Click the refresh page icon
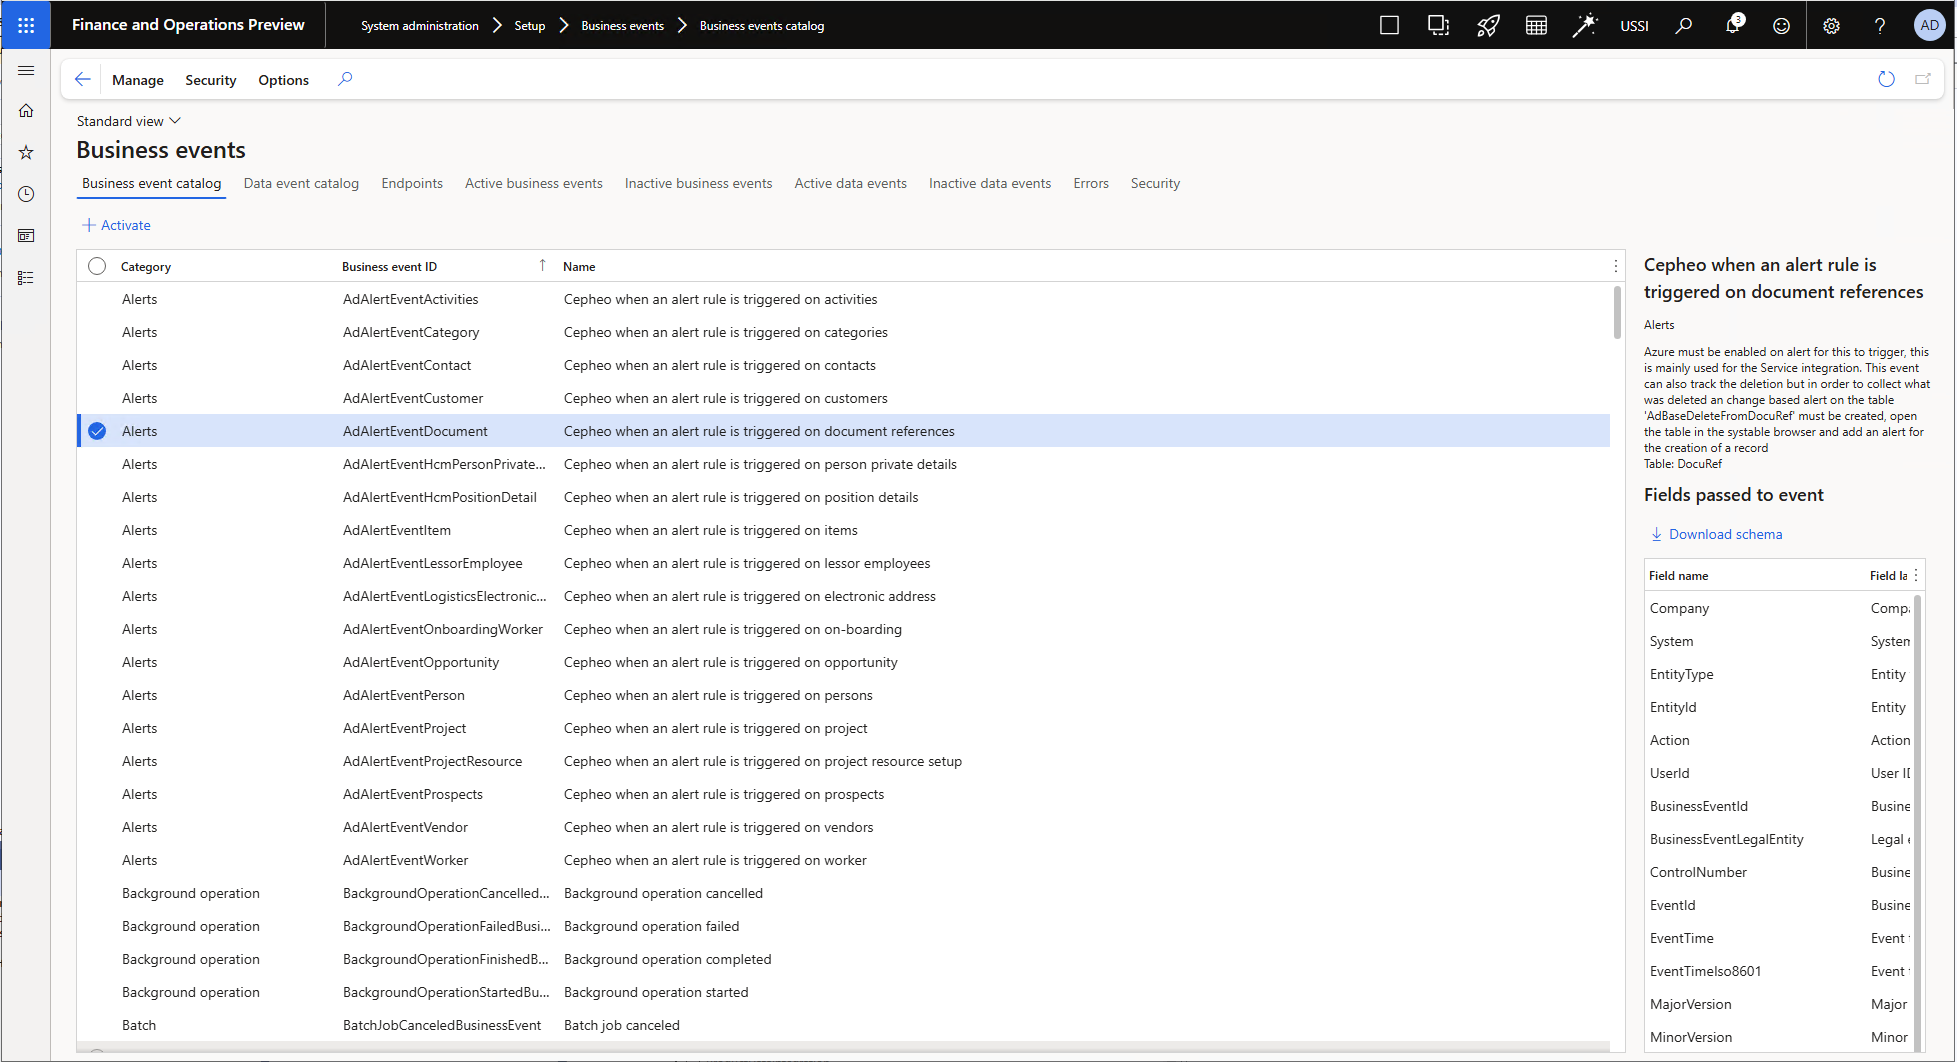Screen dimensions: 1957x1062 (x=1886, y=79)
